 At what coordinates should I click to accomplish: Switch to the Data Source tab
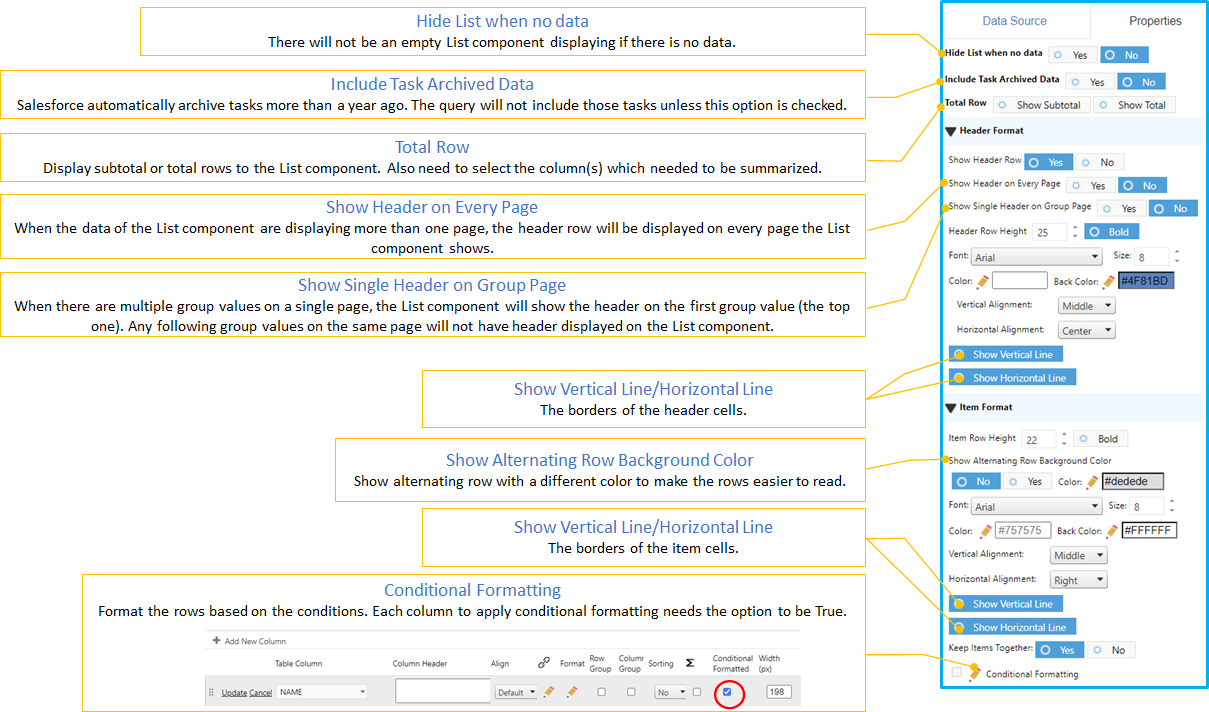(x=1014, y=21)
